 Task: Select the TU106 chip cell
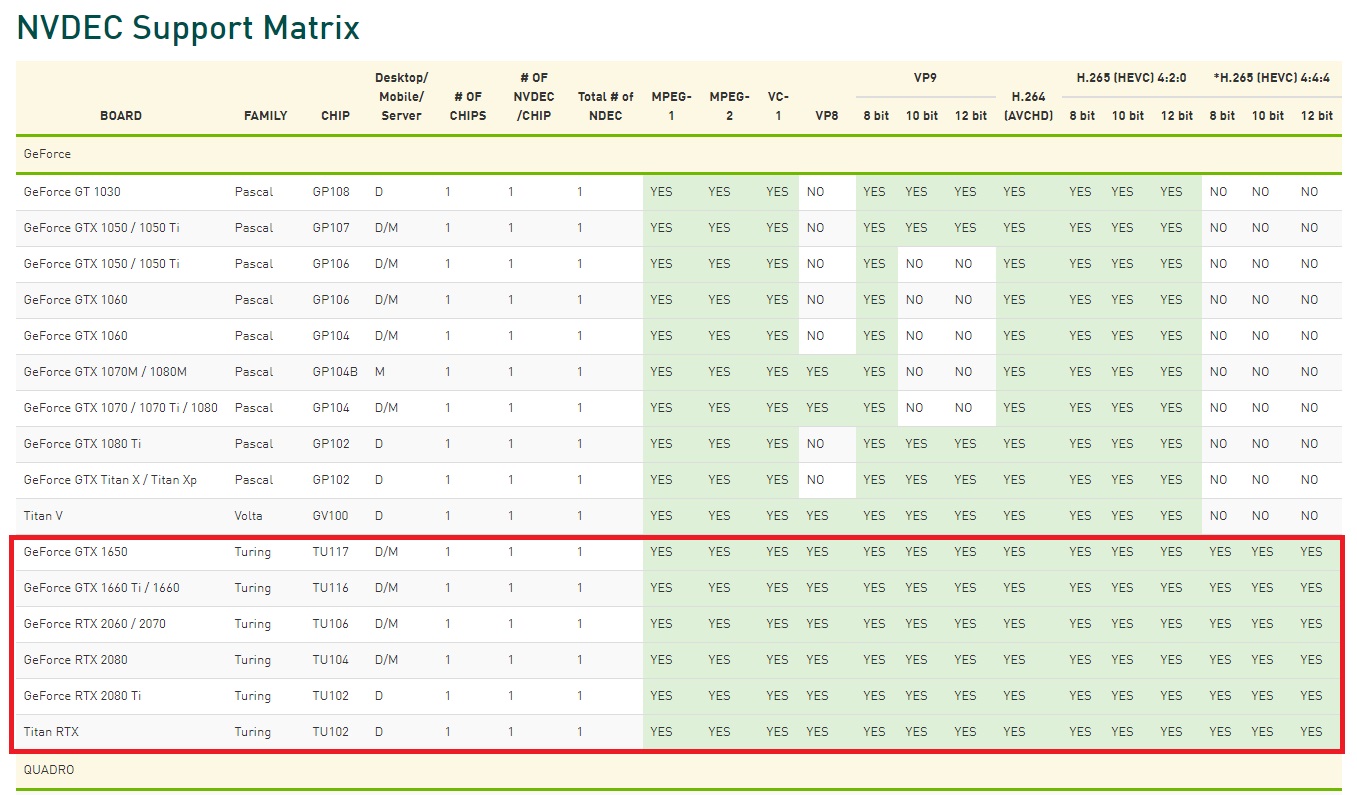point(330,624)
